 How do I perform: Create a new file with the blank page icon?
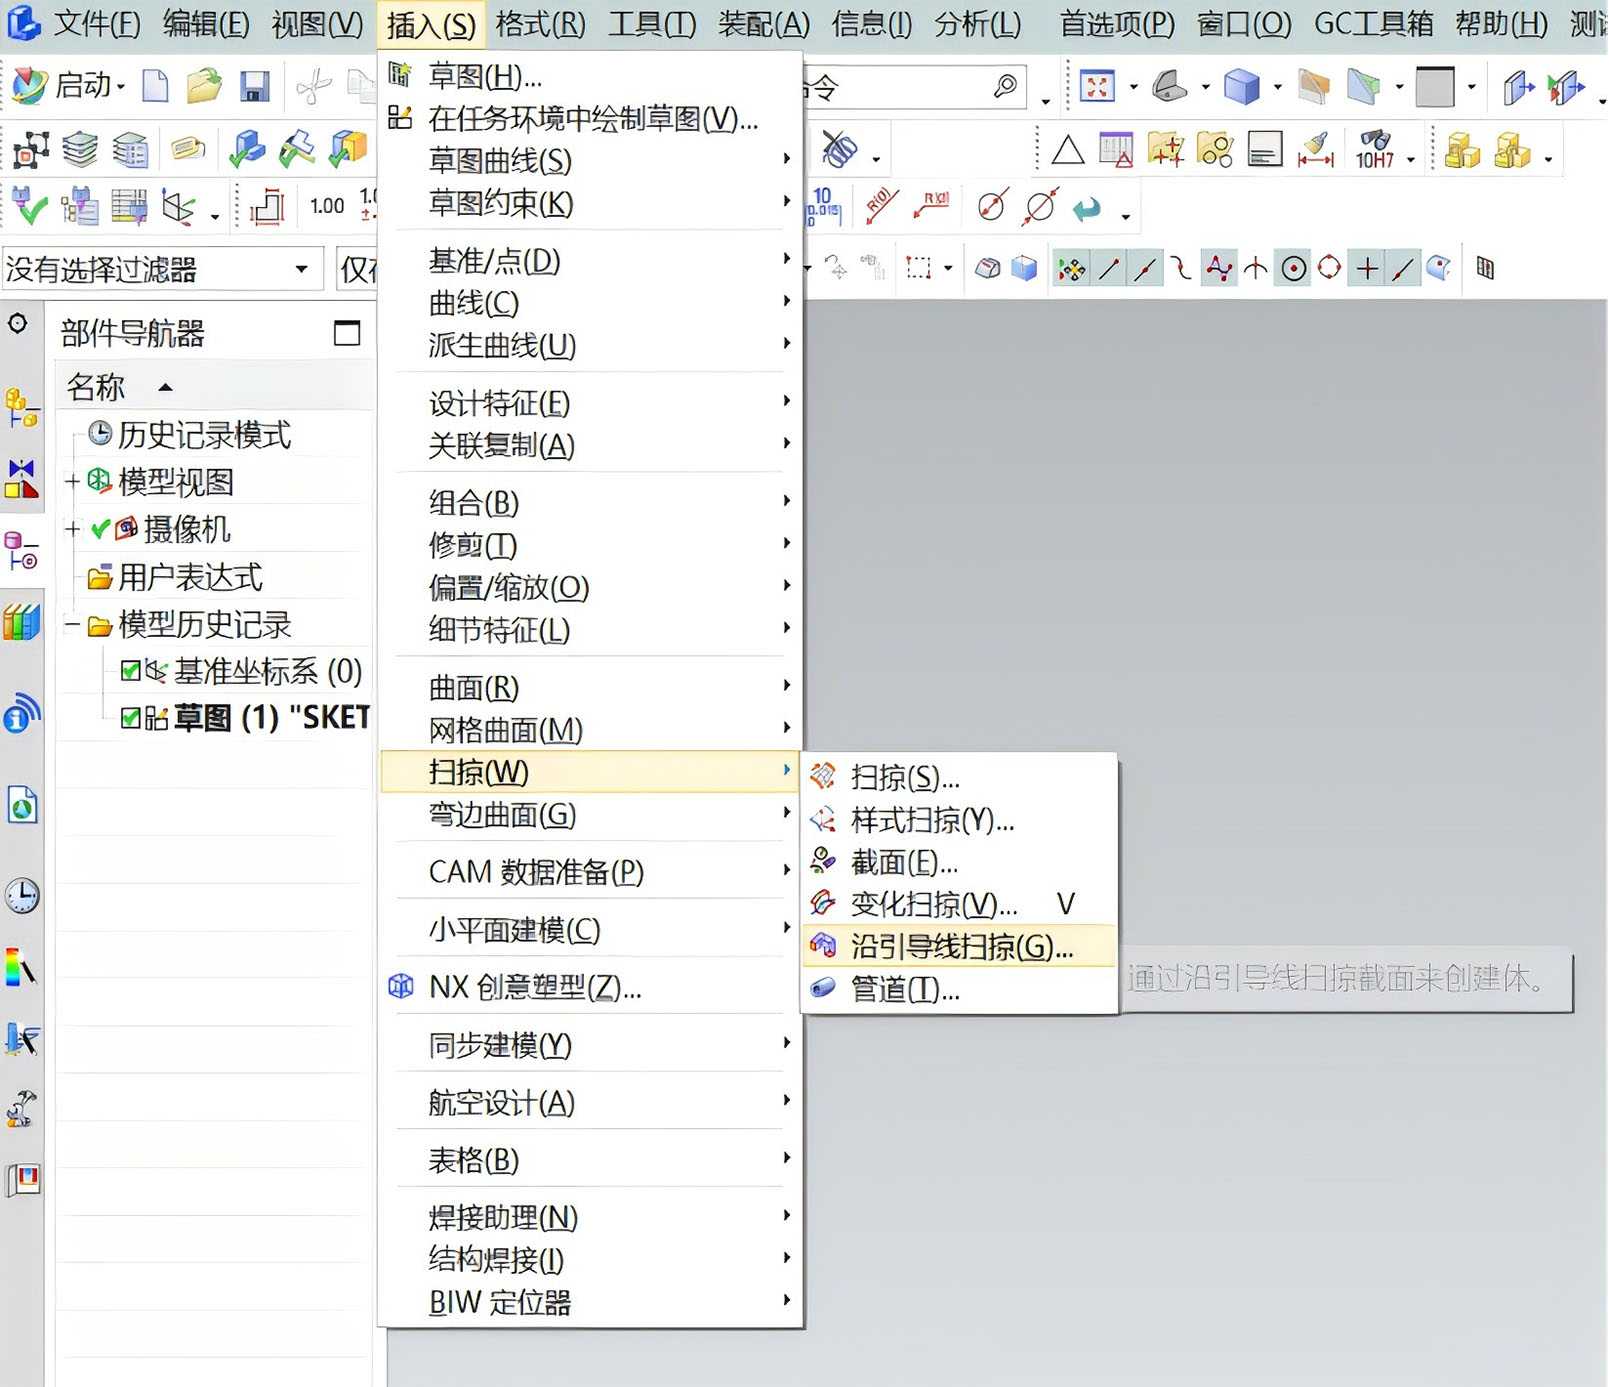point(155,87)
